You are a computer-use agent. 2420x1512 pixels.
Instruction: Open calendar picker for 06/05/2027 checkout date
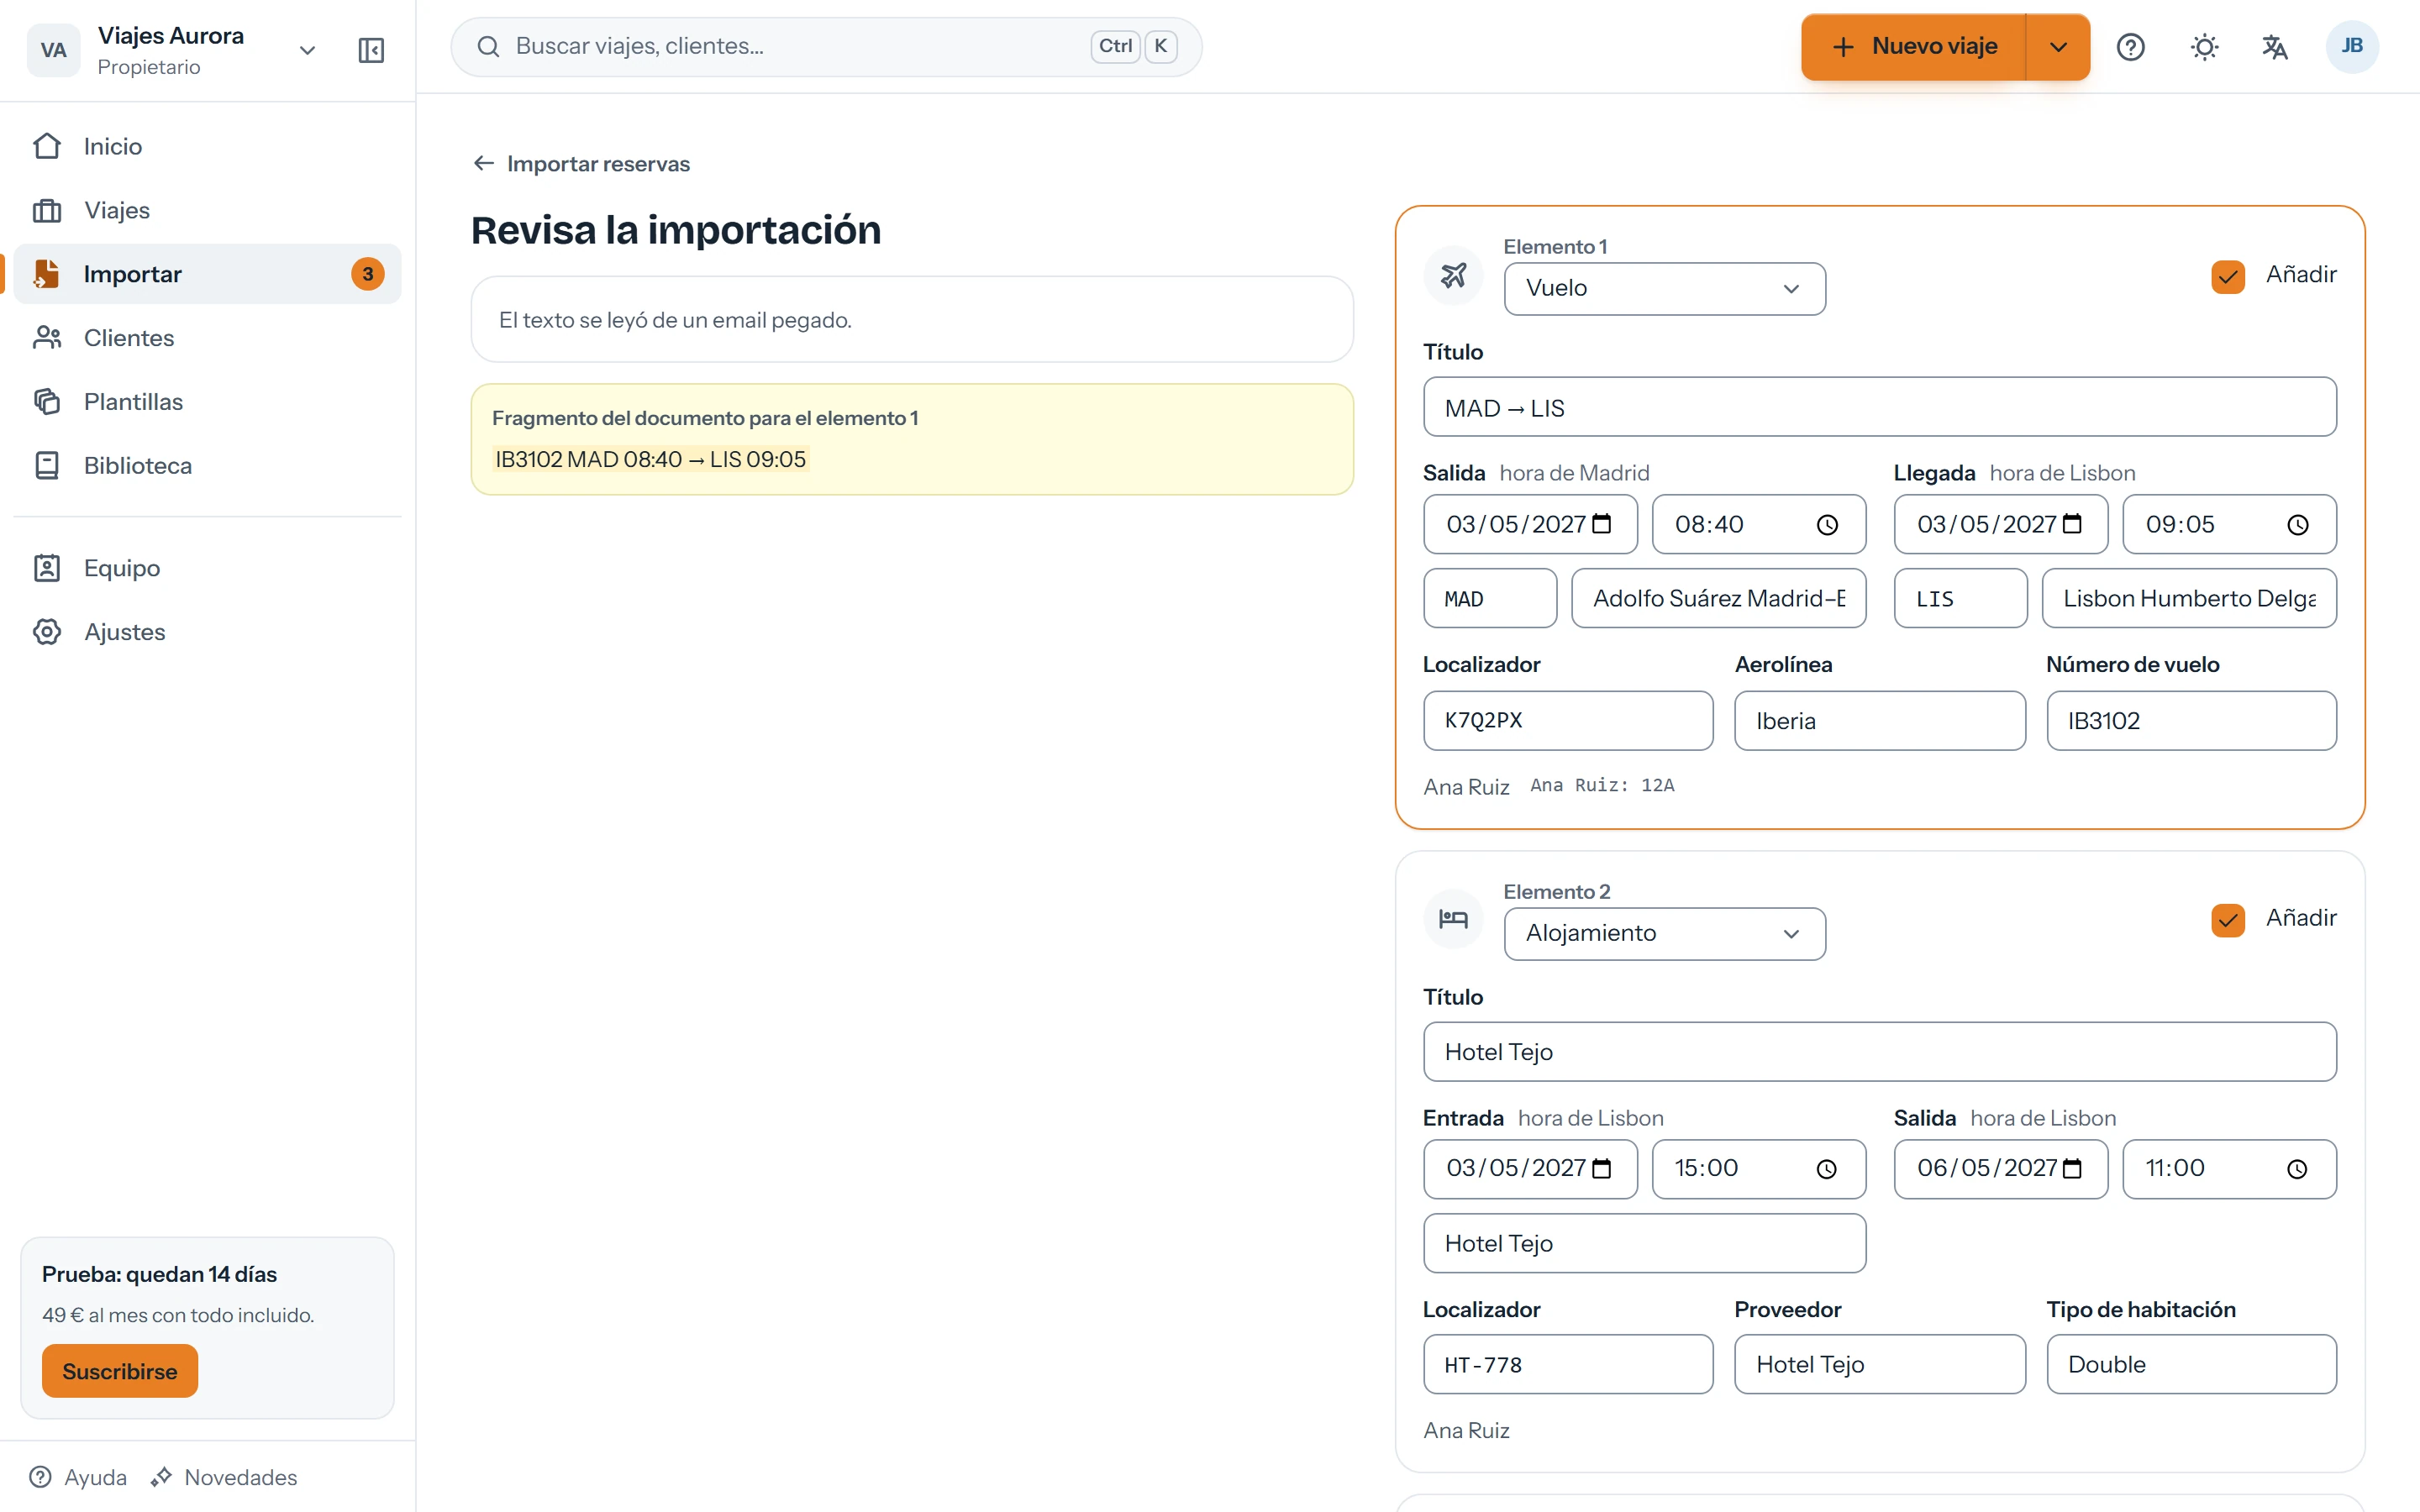(x=2072, y=1168)
